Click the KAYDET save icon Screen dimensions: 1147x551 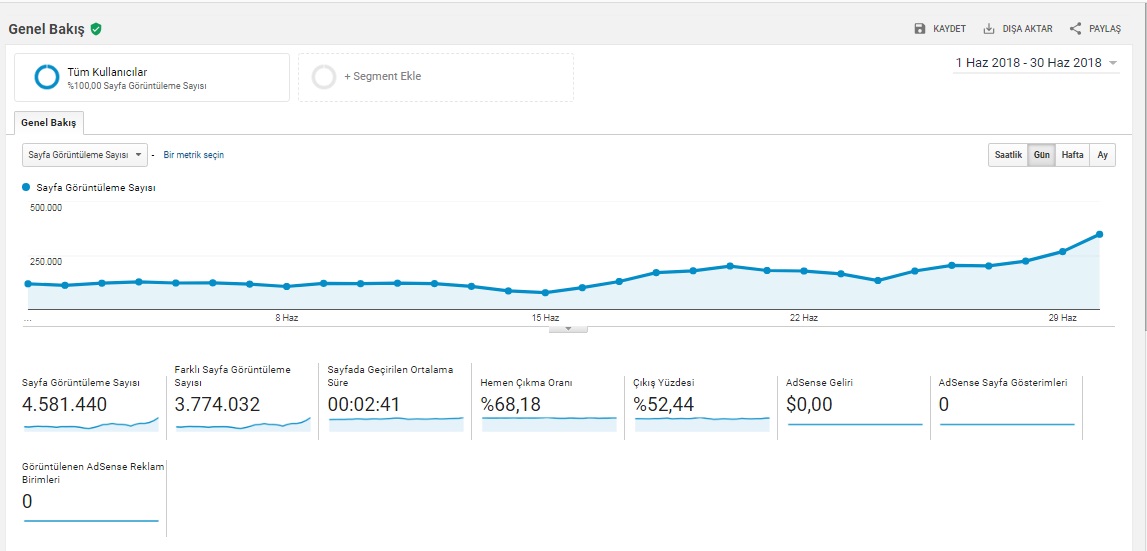pyautogui.click(x=920, y=29)
